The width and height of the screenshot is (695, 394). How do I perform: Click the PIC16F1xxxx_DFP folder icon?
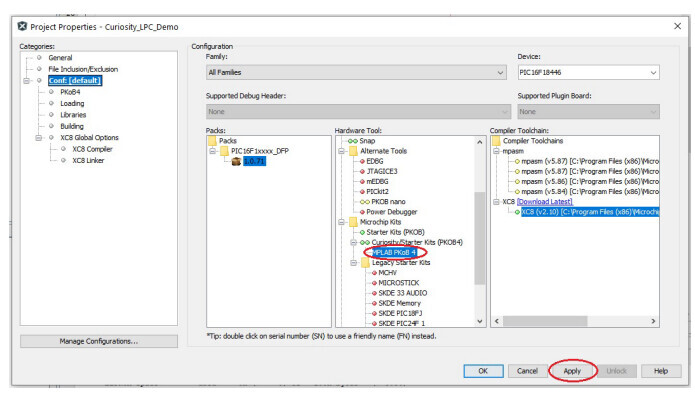point(224,151)
